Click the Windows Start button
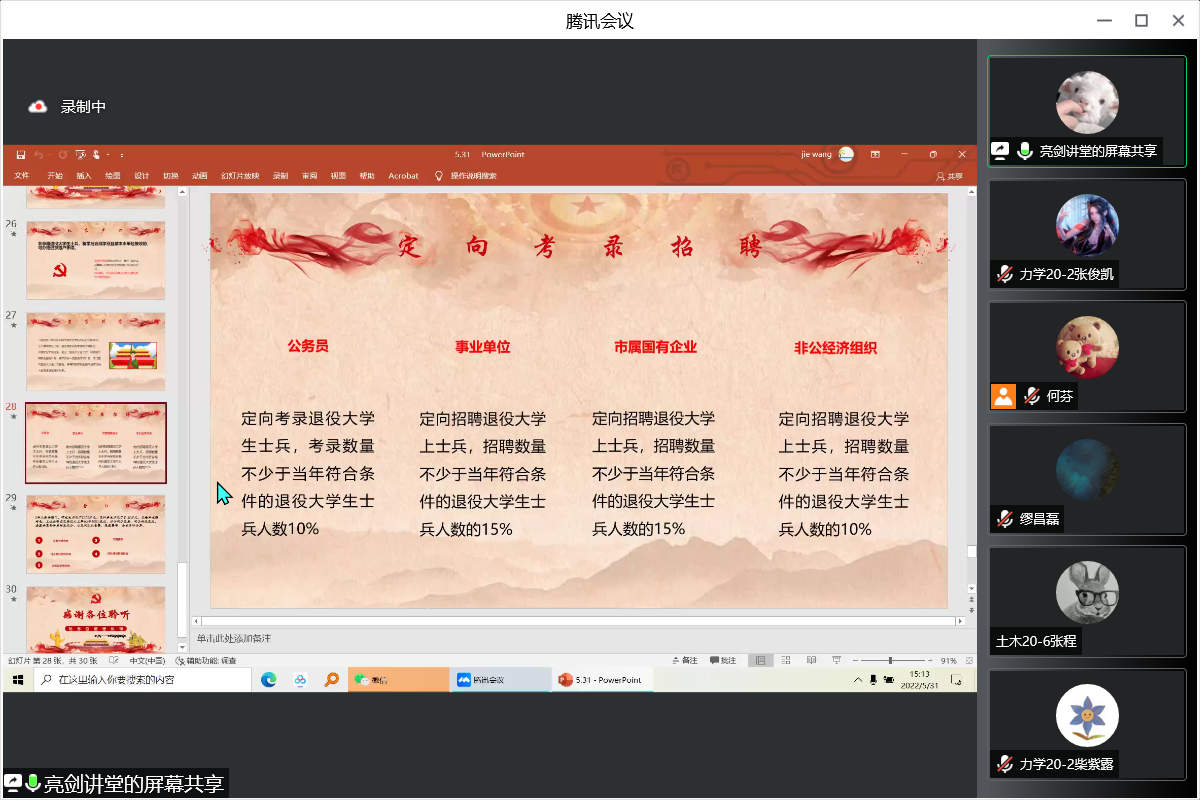This screenshot has width=1200, height=800. pyautogui.click(x=18, y=680)
